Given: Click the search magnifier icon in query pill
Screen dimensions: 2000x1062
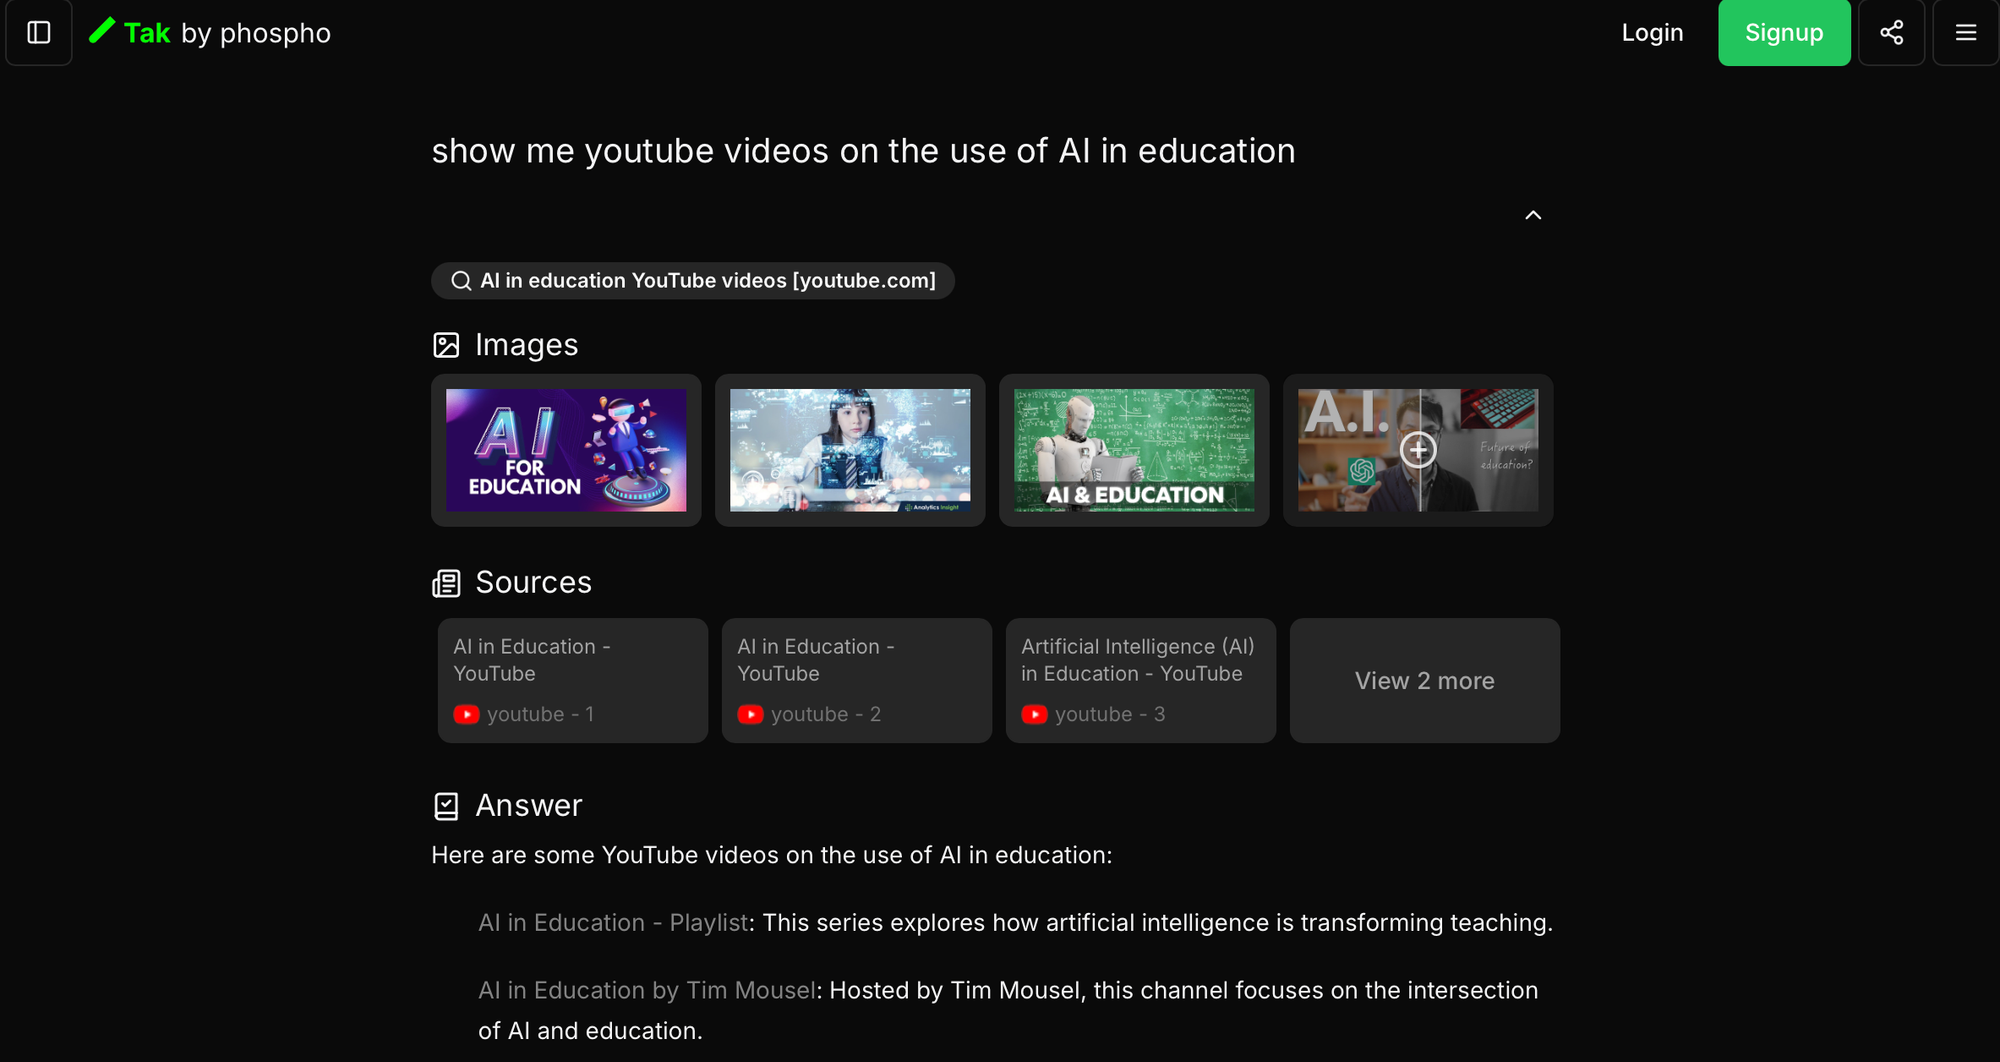Looking at the screenshot, I should coord(461,281).
